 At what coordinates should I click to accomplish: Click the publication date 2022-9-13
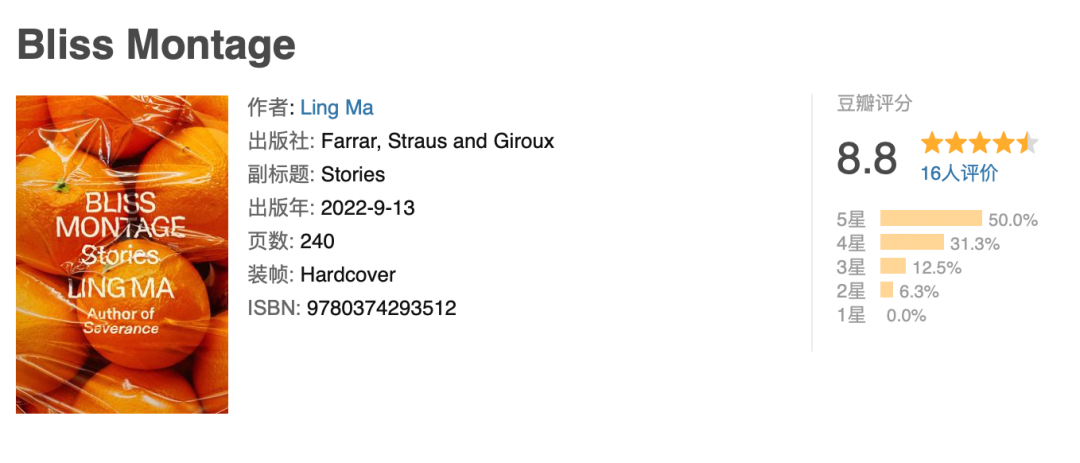pos(368,208)
